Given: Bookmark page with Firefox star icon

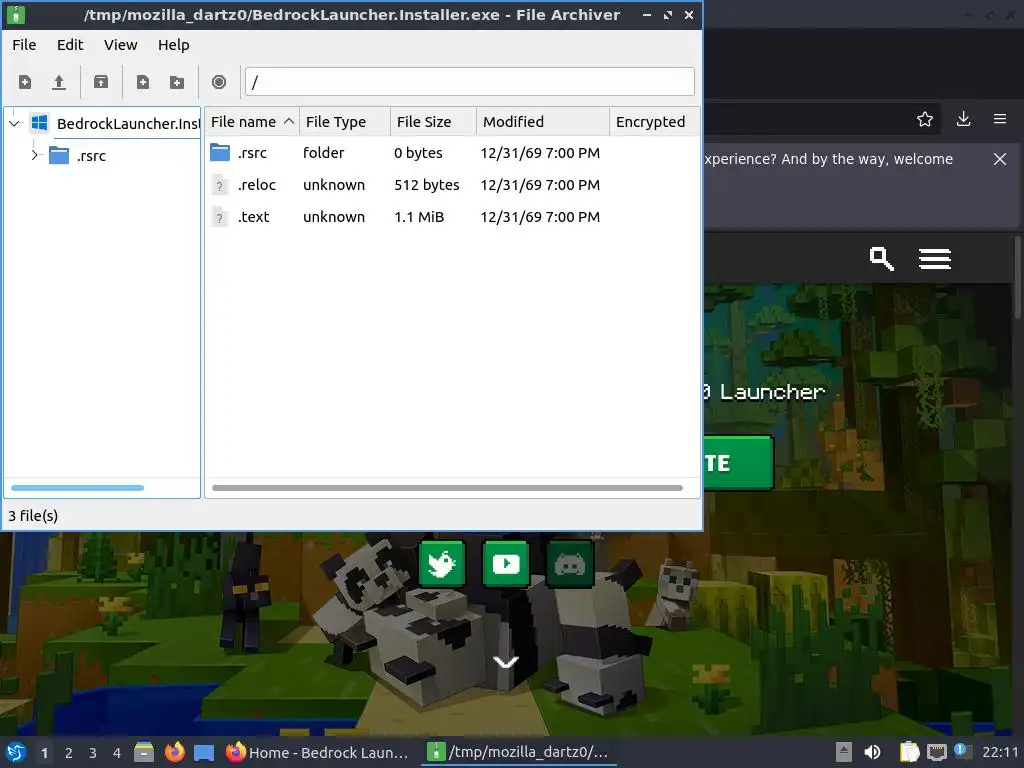Looking at the screenshot, I should point(925,119).
